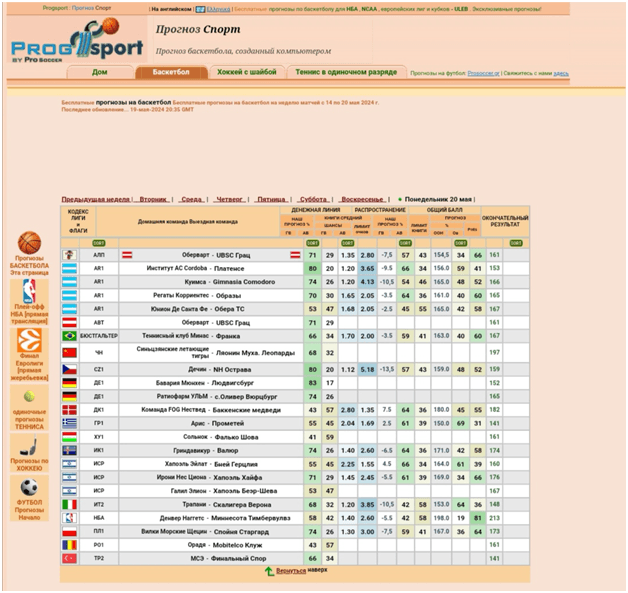
Task: Click Romania flag in РО1 row
Action: click(x=69, y=545)
